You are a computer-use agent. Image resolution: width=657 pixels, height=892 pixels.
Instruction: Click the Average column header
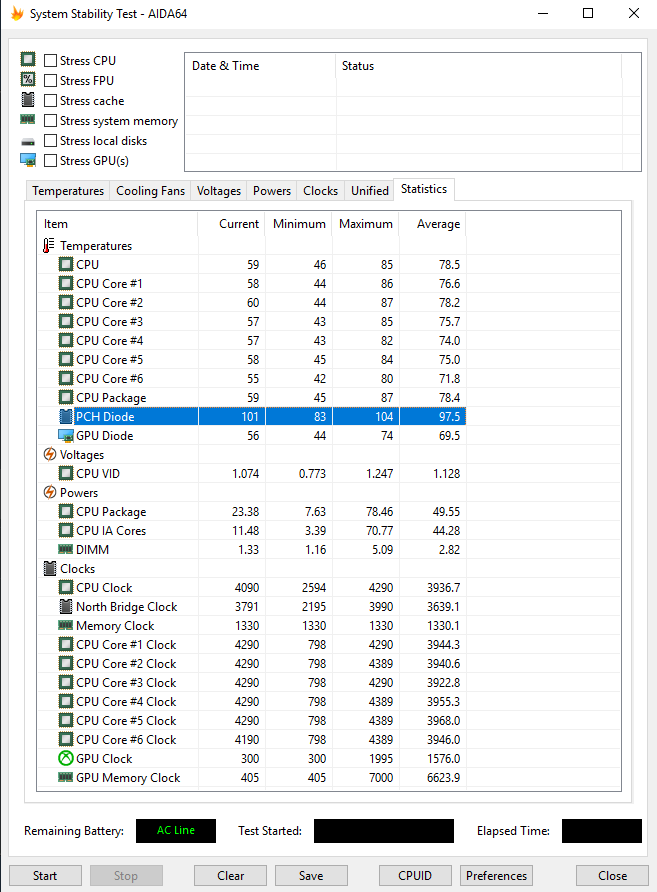pyautogui.click(x=432, y=224)
